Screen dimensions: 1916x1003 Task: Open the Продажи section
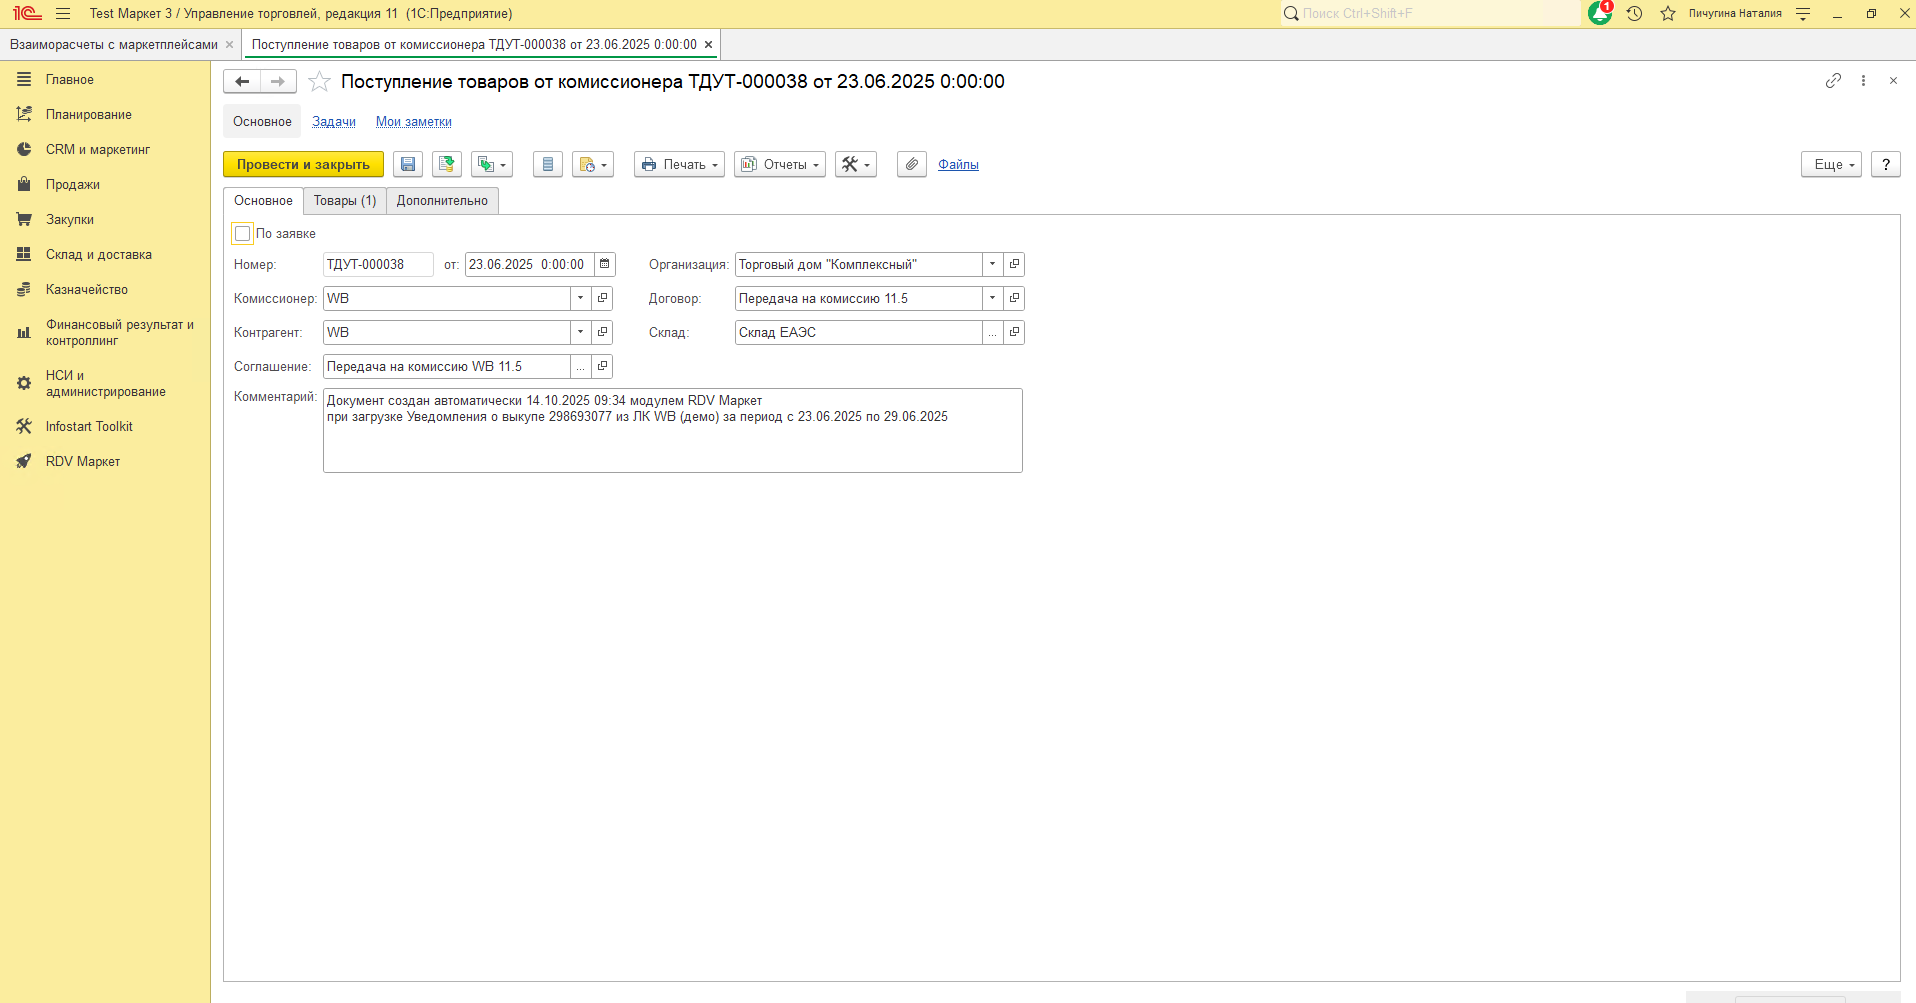tap(73, 185)
